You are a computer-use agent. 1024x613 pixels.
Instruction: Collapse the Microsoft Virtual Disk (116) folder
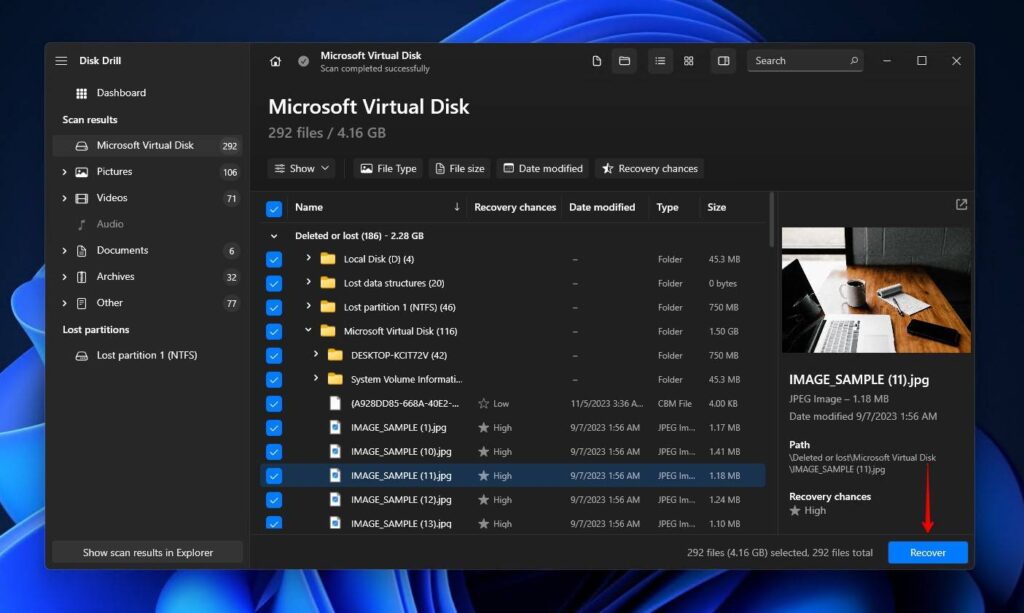(x=308, y=331)
